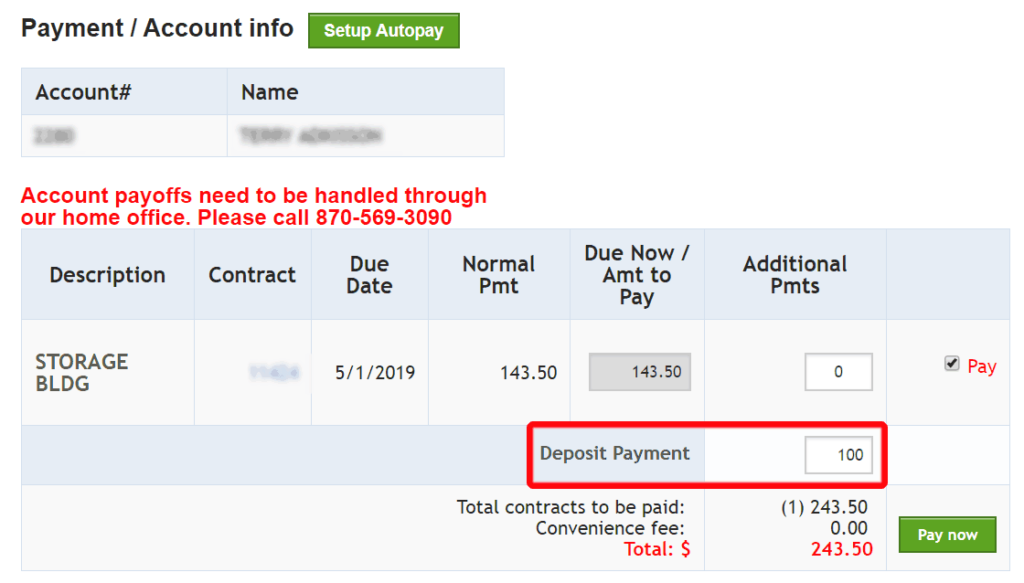Click the Deposit Payment label
Image resolution: width=1024 pixels, height=583 pixels.
[x=614, y=453]
